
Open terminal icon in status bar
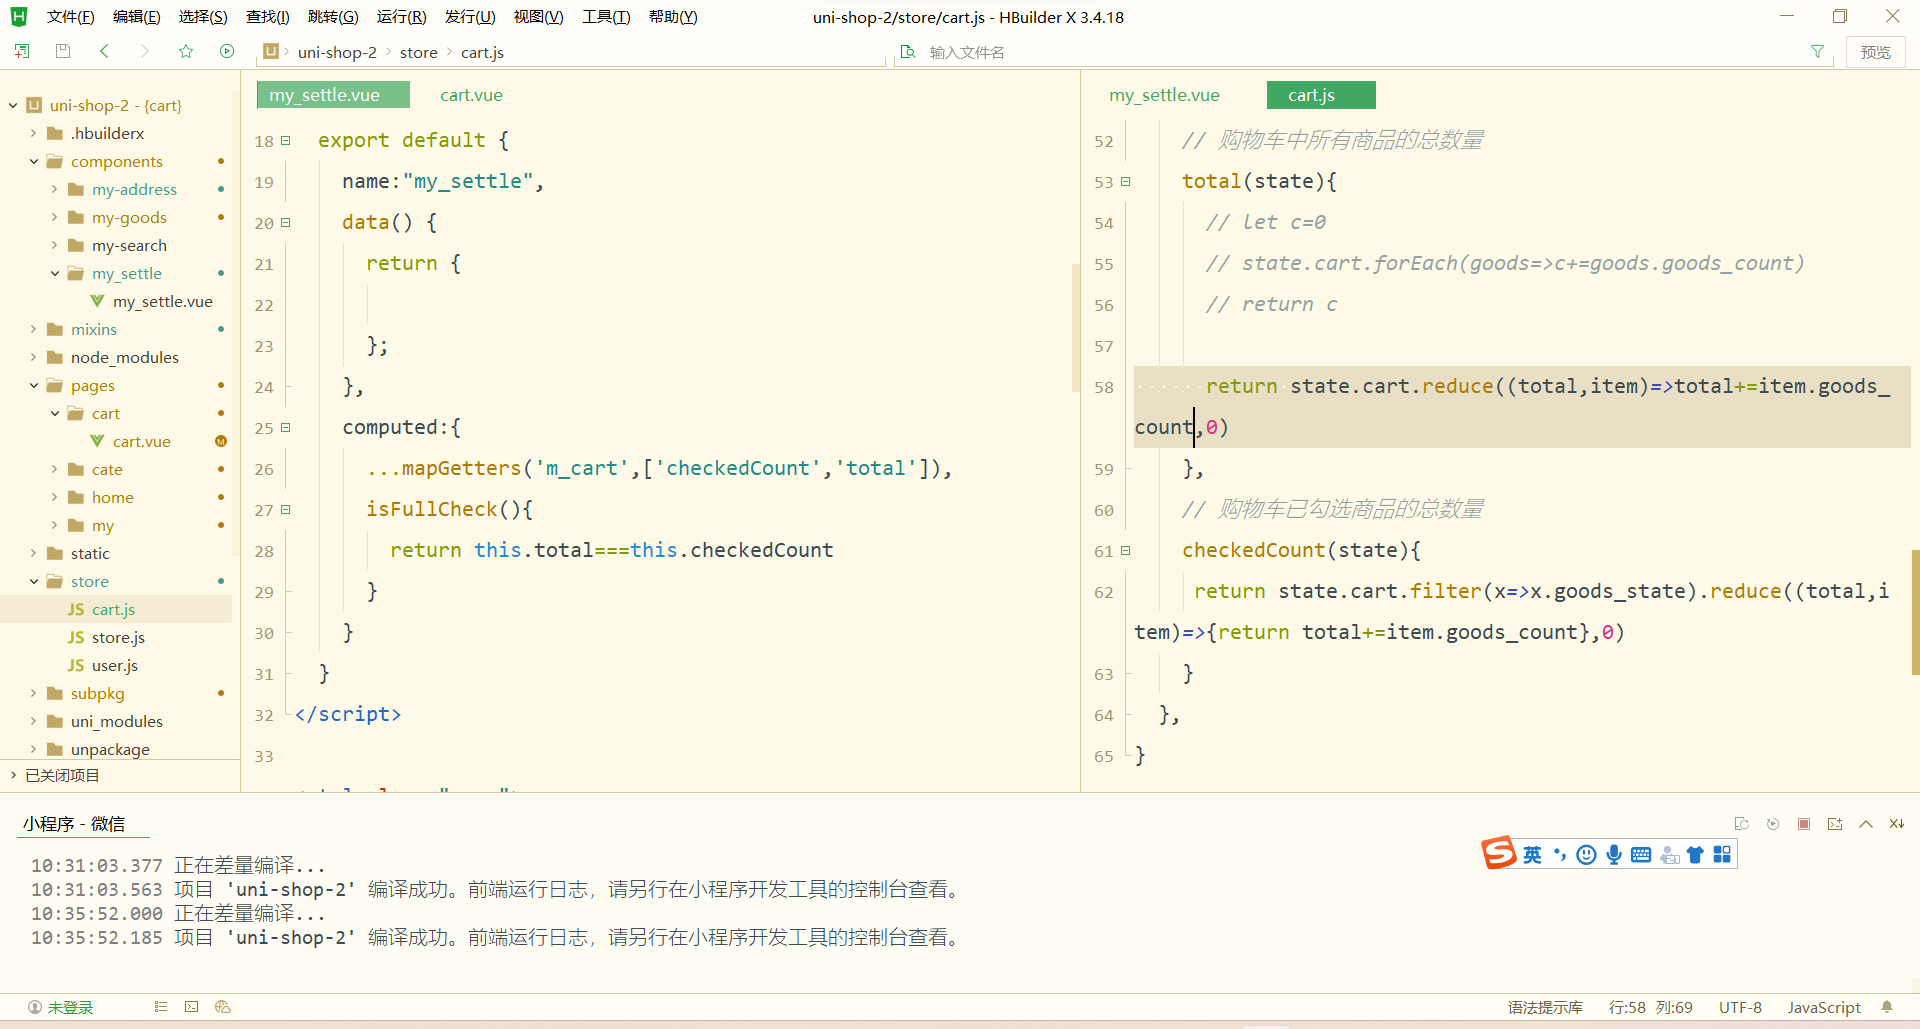tap(192, 1007)
